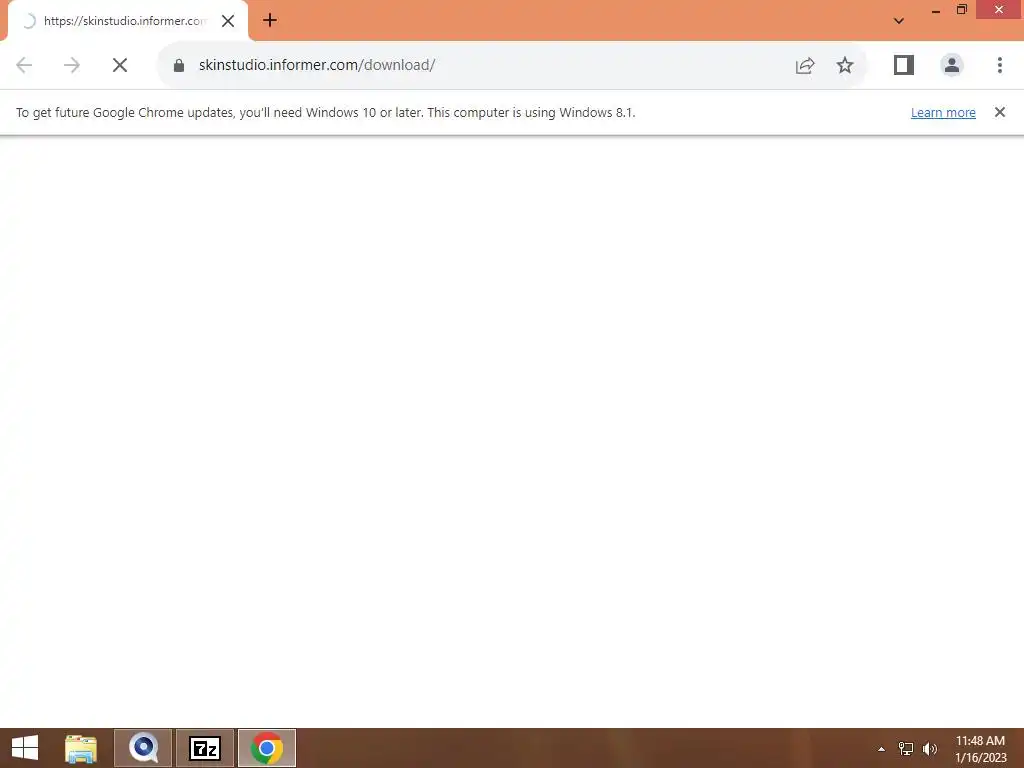Bookmark this tab with star

pyautogui.click(x=845, y=65)
